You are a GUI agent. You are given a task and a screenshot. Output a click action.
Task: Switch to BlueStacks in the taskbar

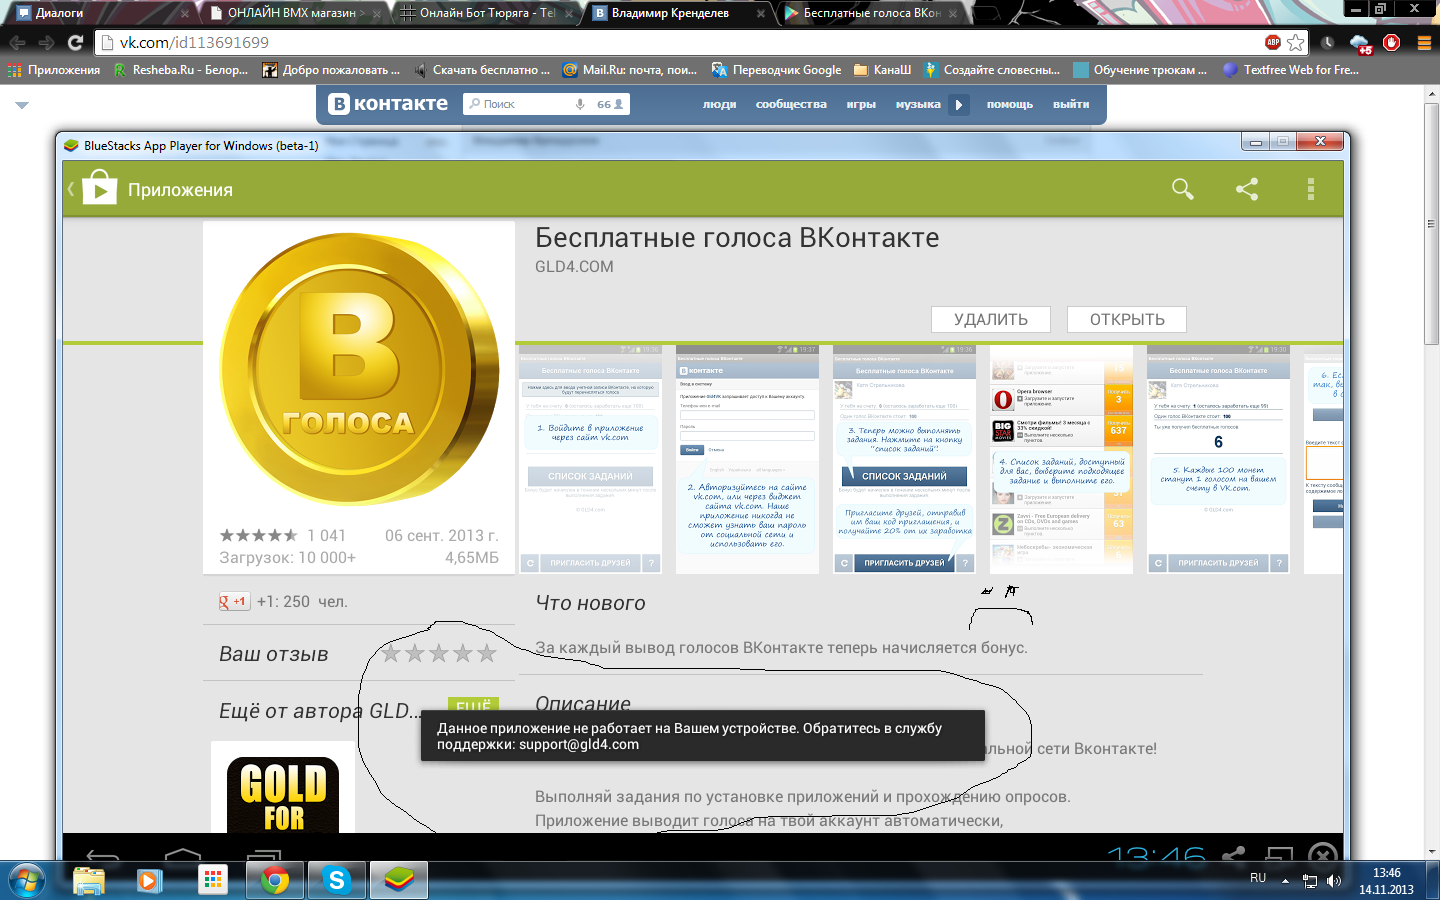399,880
